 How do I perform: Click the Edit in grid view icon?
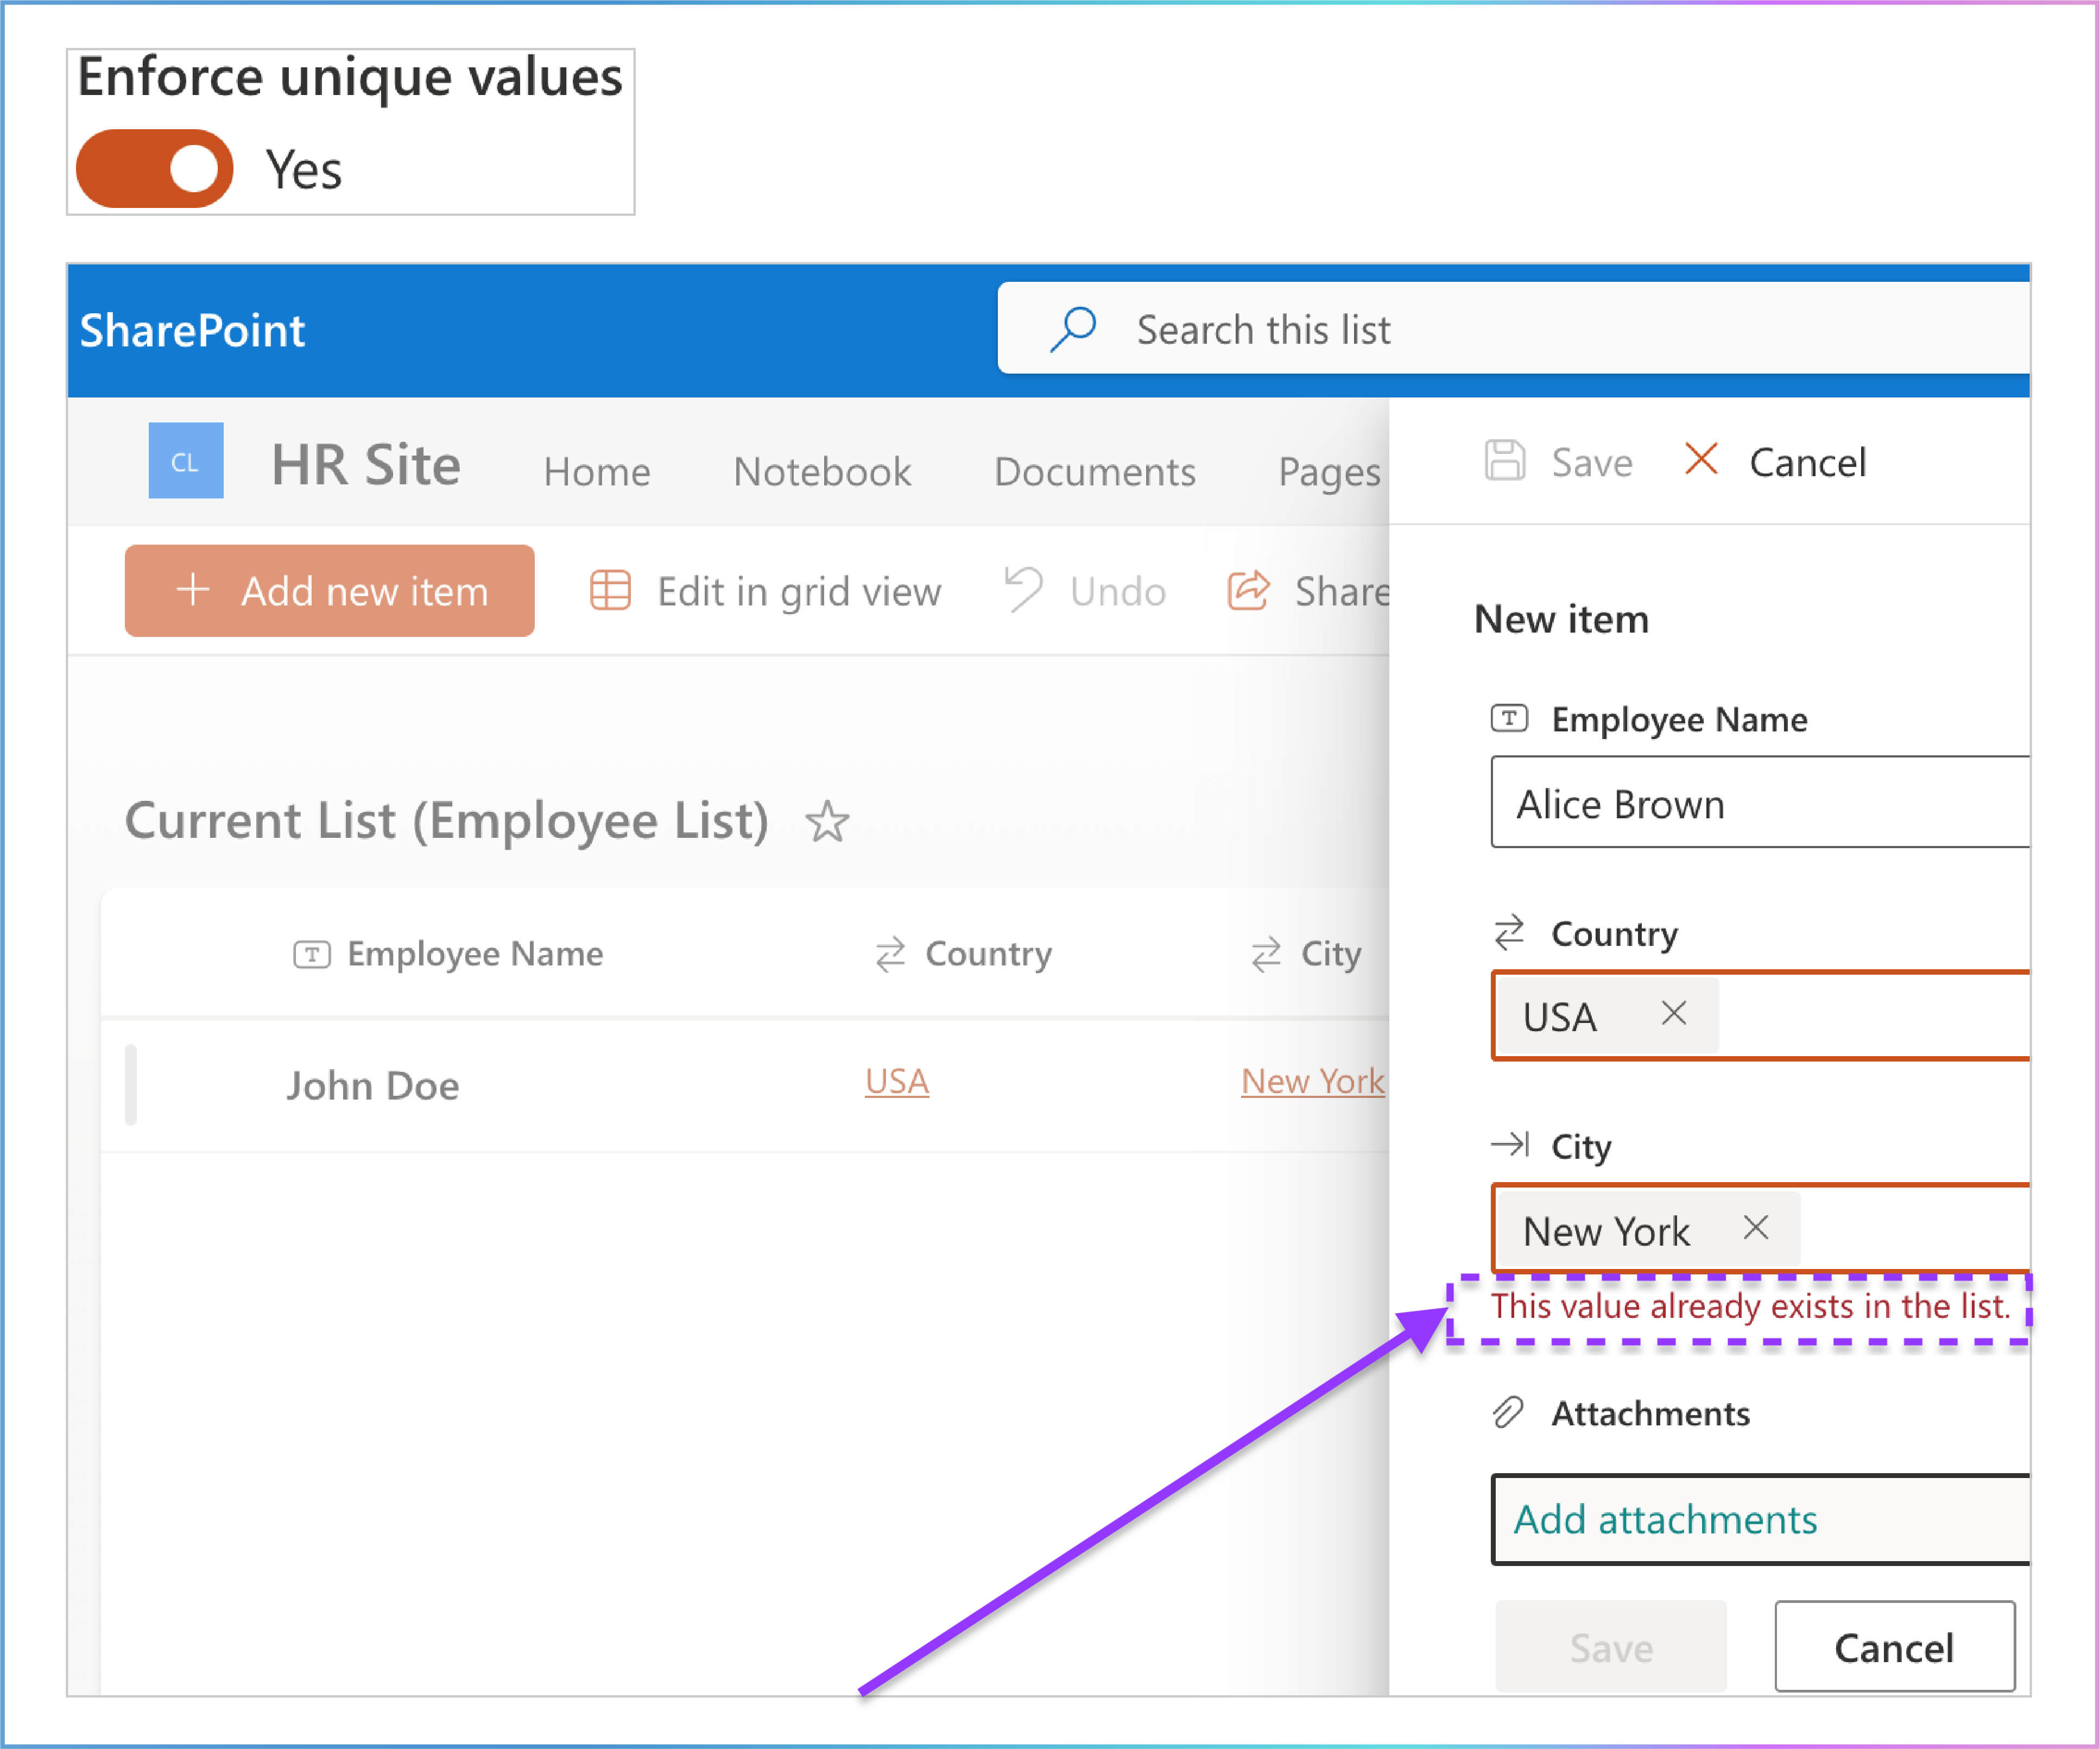coord(610,591)
